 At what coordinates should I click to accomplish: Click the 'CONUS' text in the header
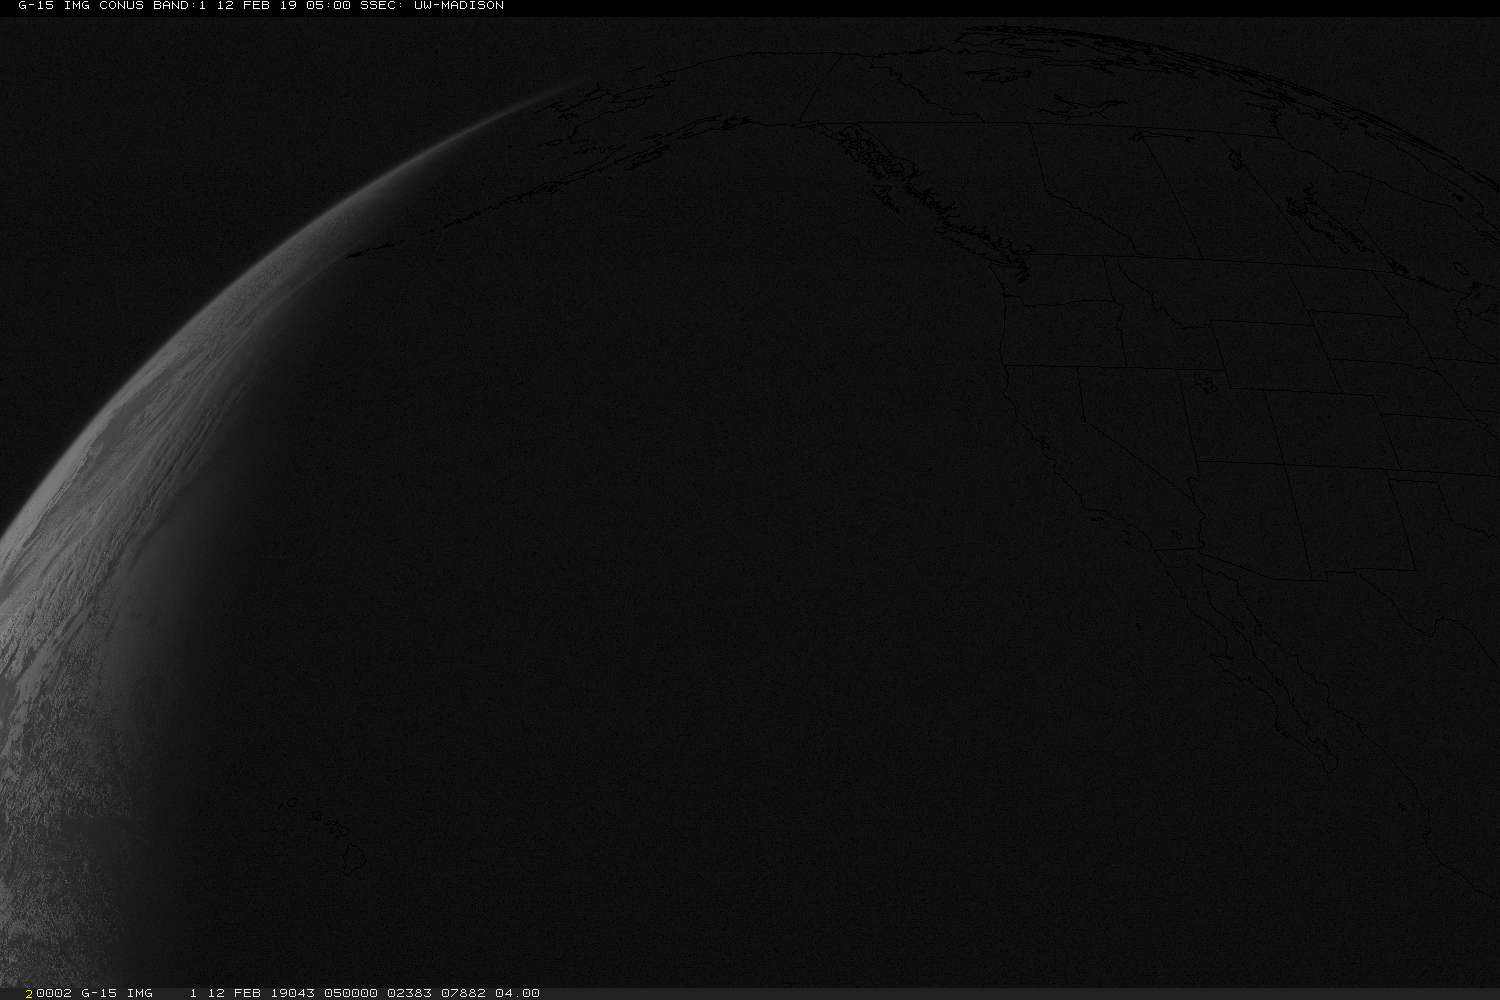tap(121, 6)
